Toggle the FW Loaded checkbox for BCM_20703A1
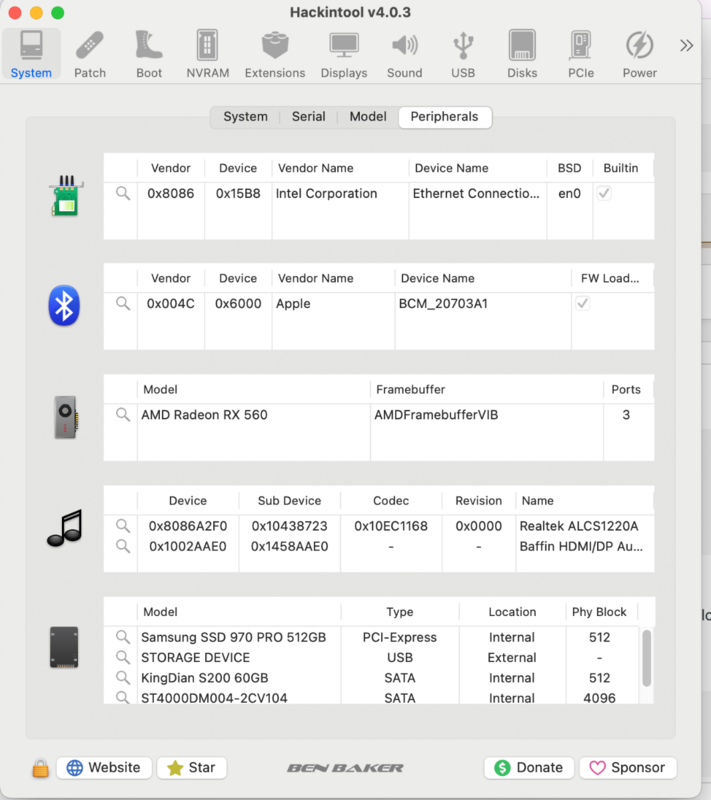Screen dimensions: 711x800 [x=582, y=304]
